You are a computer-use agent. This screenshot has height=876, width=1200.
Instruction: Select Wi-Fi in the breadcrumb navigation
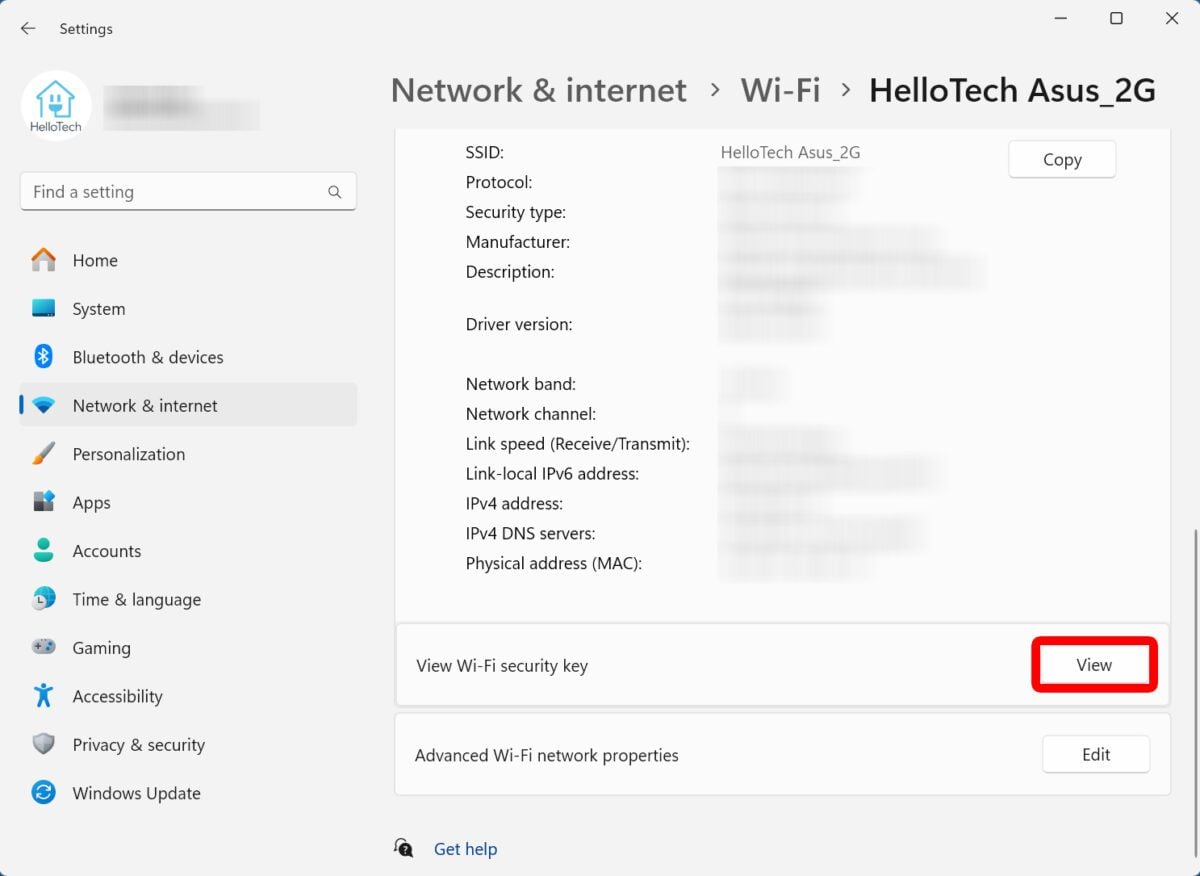(780, 90)
